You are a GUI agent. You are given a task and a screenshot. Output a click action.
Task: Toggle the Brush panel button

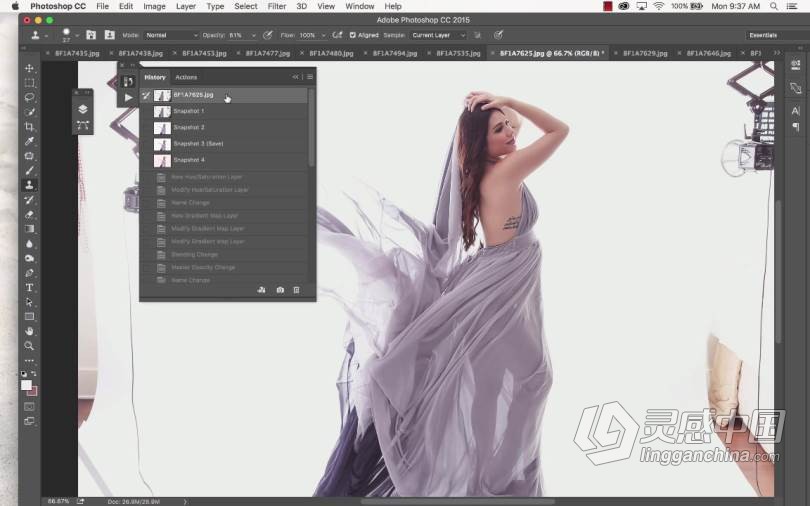[91, 35]
